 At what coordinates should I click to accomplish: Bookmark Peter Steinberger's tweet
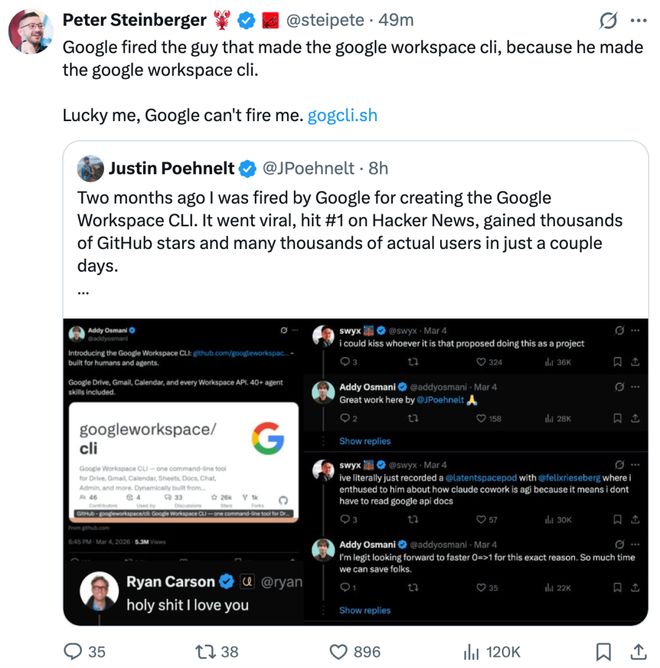[x=603, y=652]
